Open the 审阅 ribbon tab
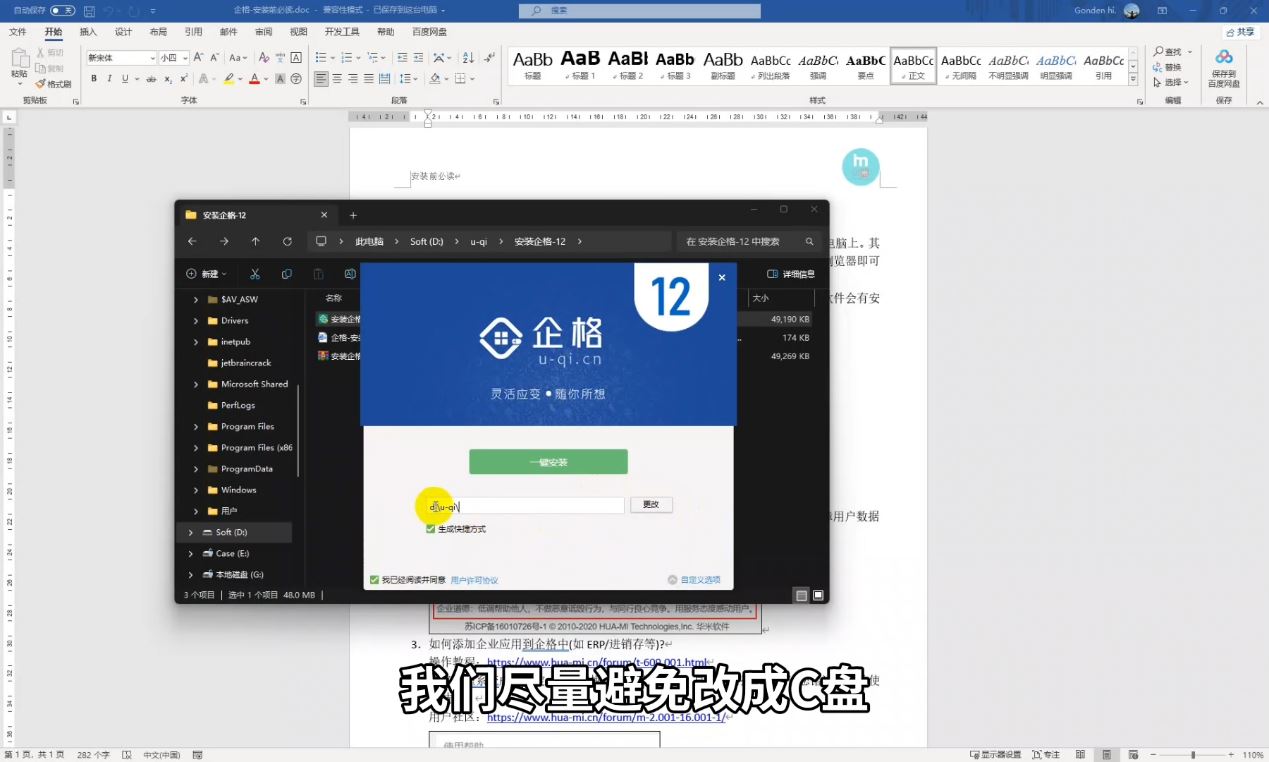The width and height of the screenshot is (1269, 762). (263, 32)
